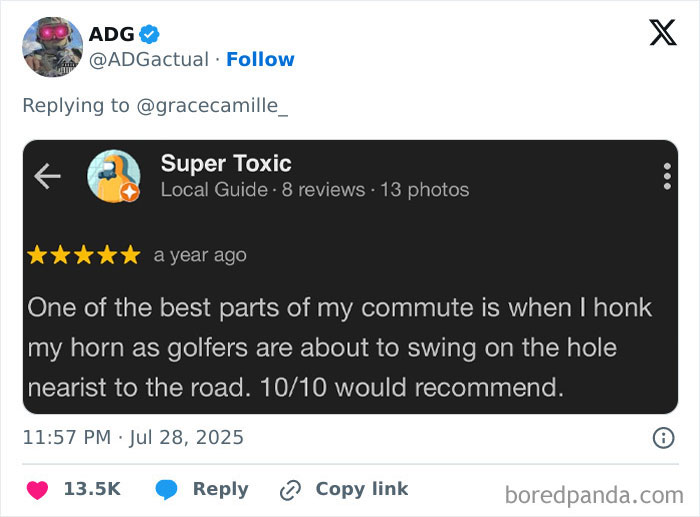
Task: Click the tweet info icon
Action: (662, 437)
